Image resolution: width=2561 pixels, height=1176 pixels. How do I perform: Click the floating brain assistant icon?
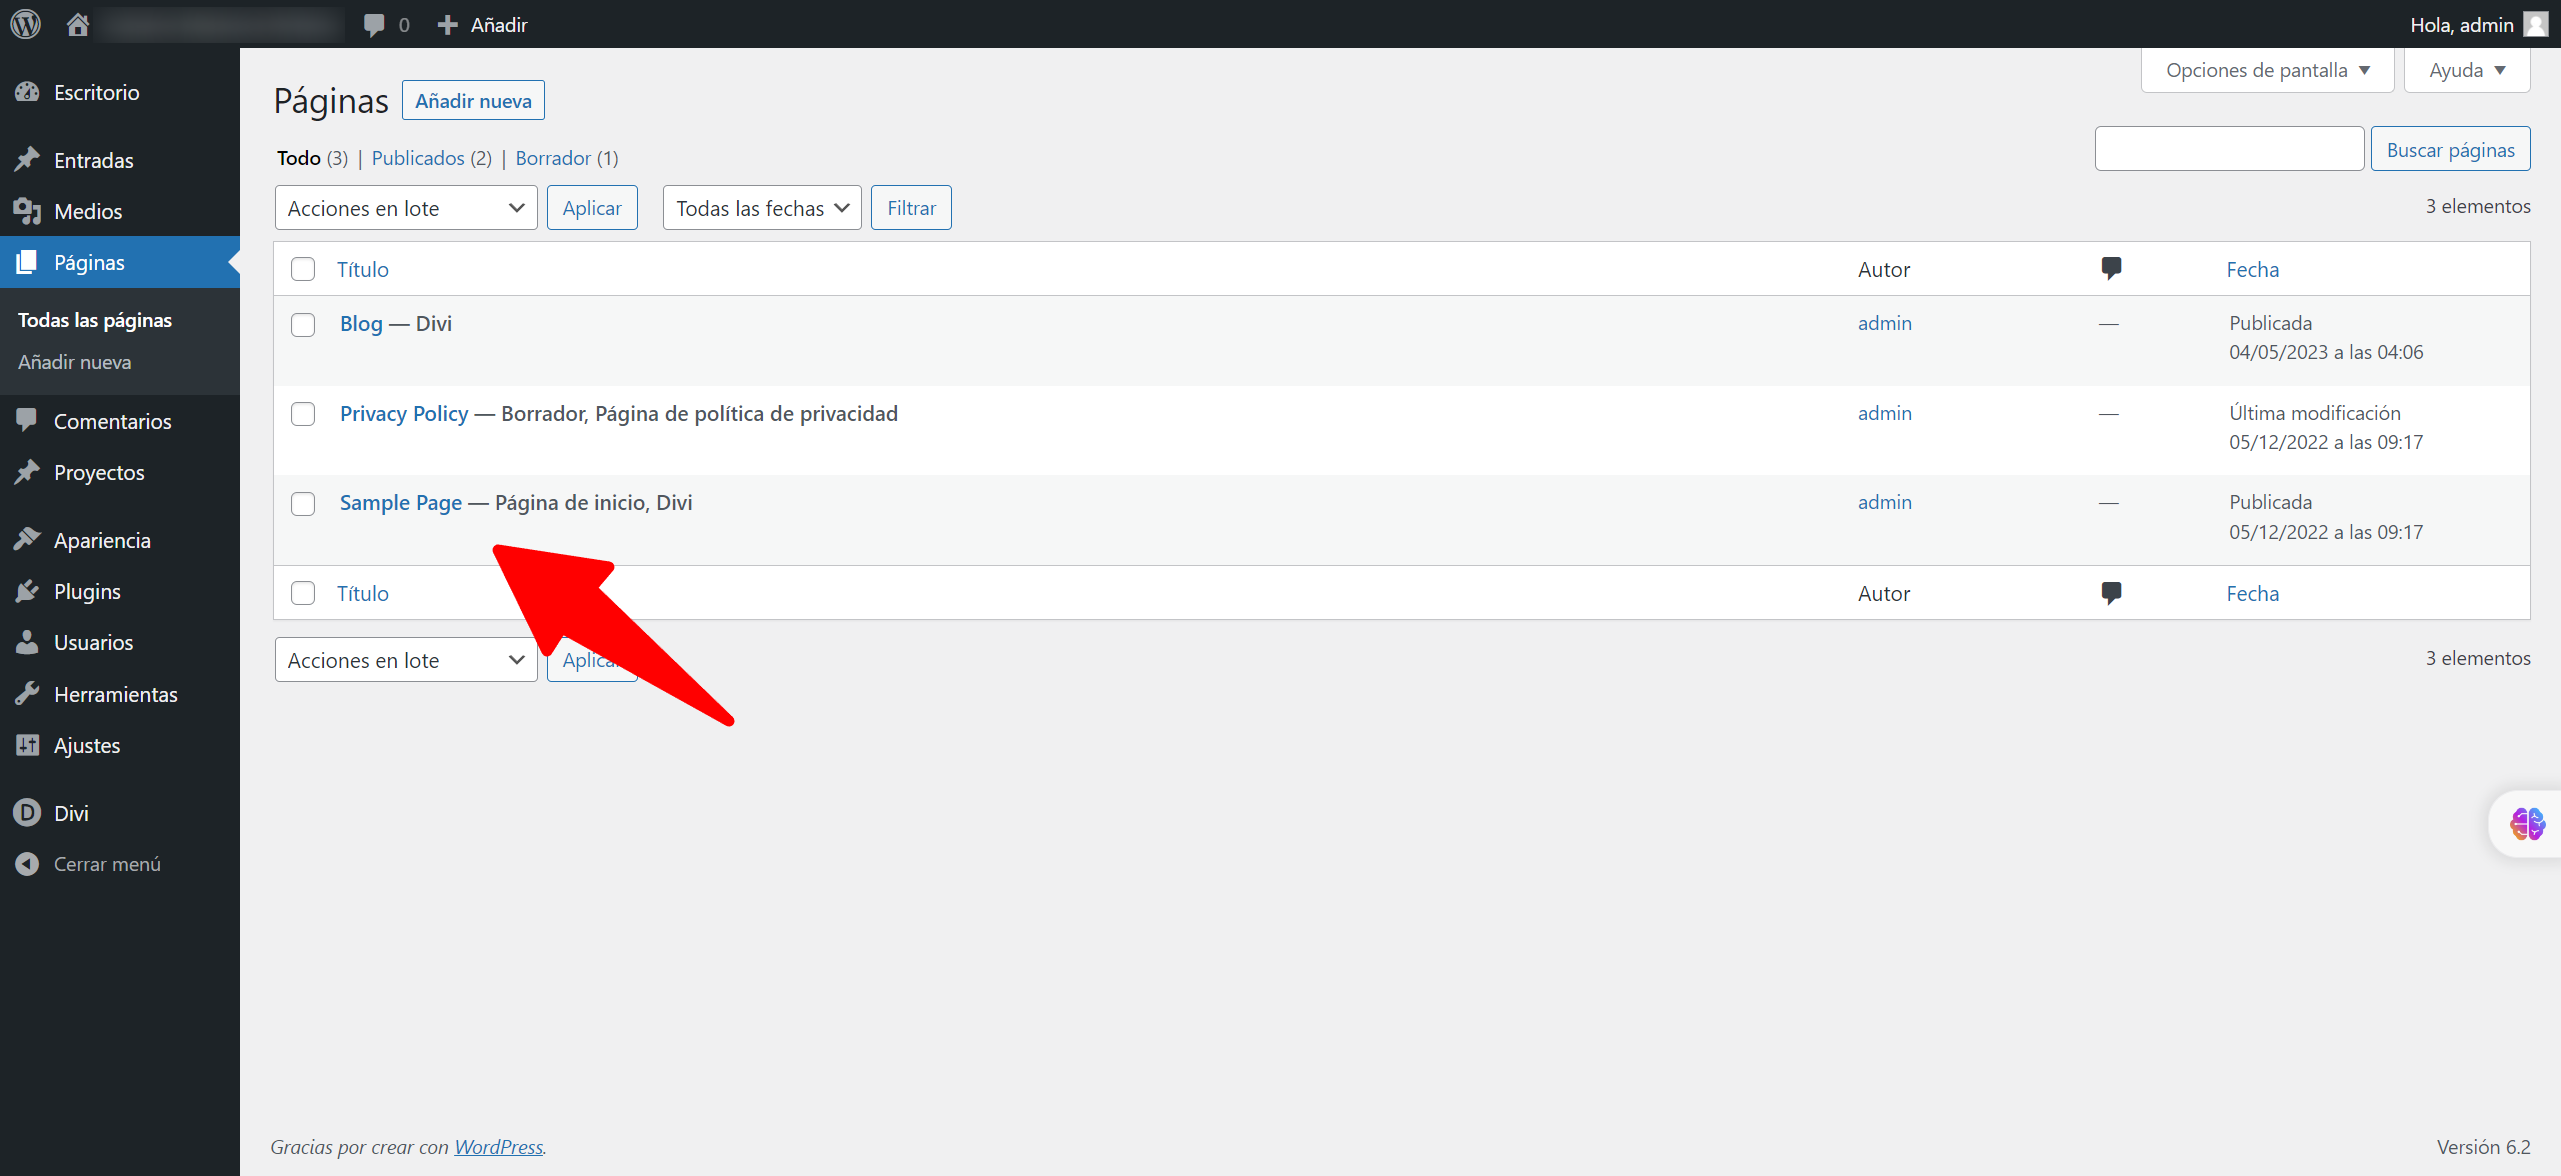pos(2527,824)
